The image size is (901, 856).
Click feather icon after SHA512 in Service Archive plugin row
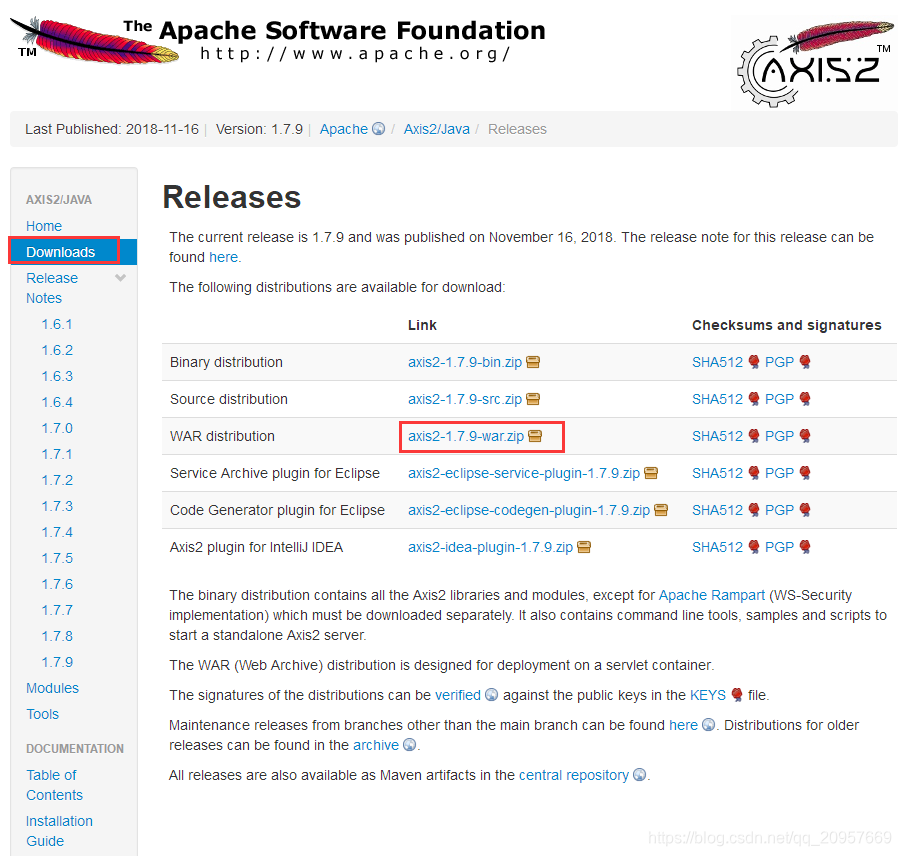coord(754,473)
